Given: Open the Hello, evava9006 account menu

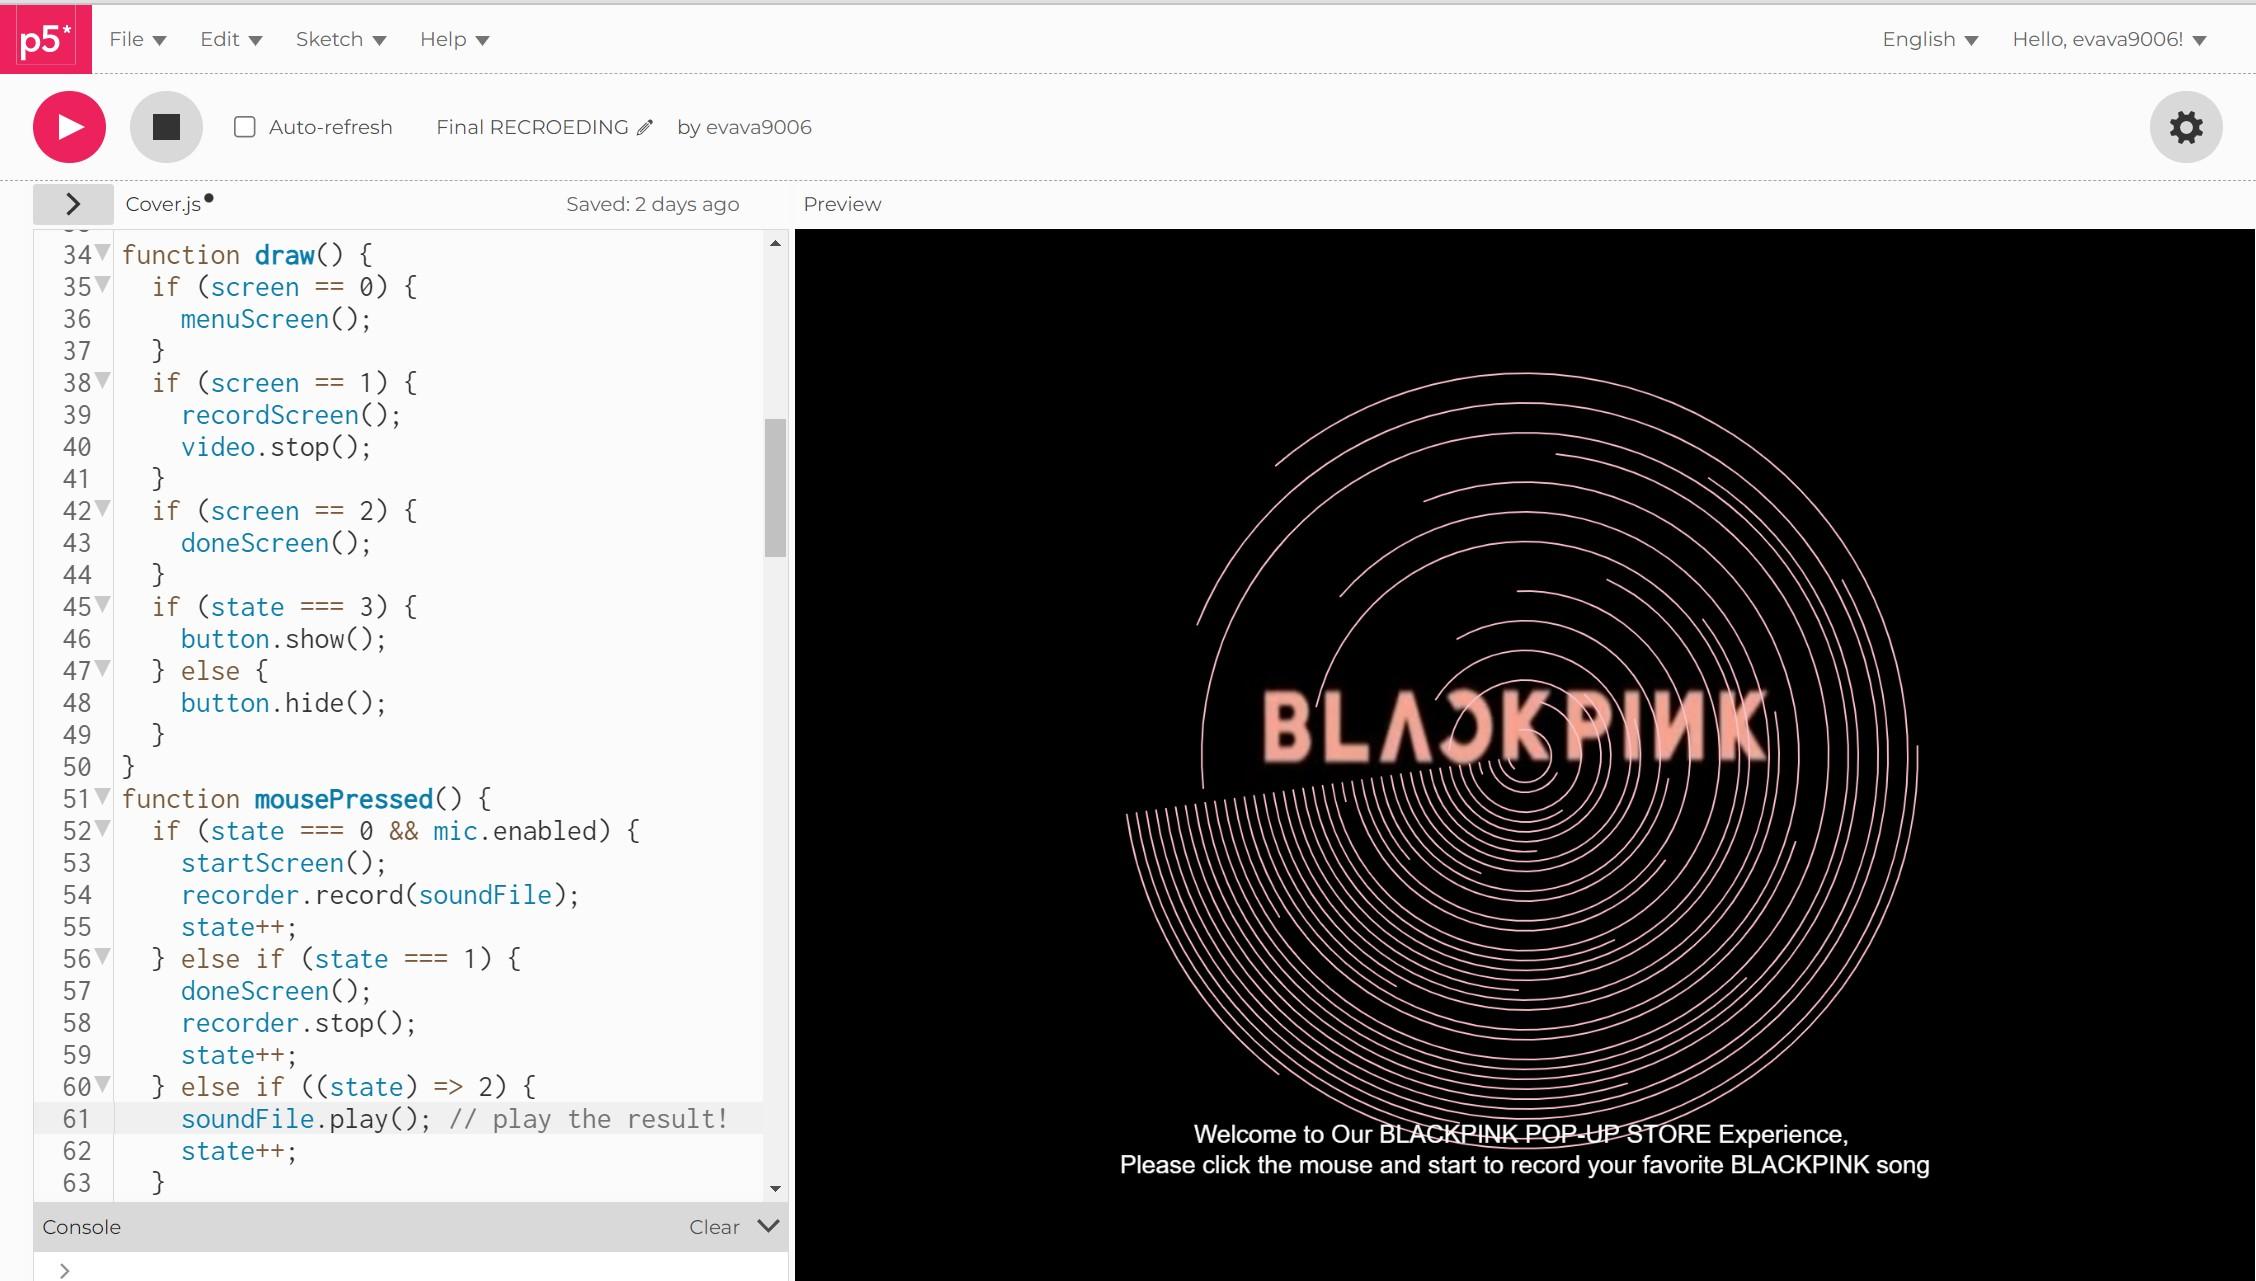Looking at the screenshot, I should pos(2108,39).
